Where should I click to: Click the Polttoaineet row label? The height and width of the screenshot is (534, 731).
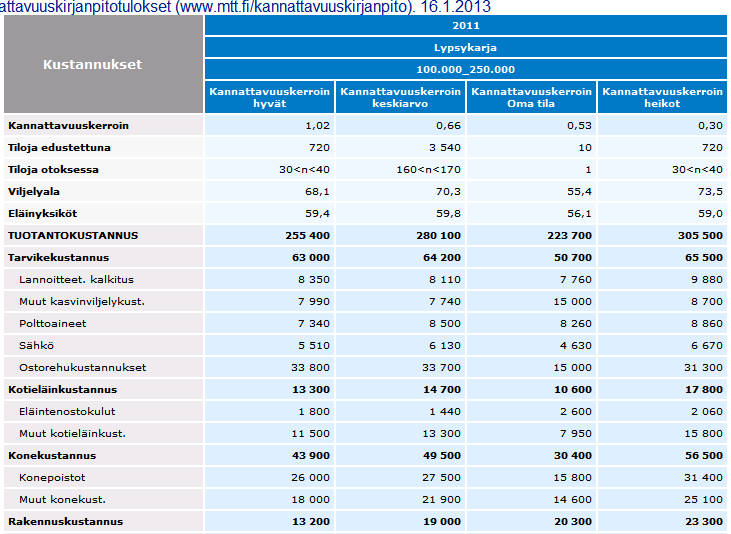click(53, 323)
